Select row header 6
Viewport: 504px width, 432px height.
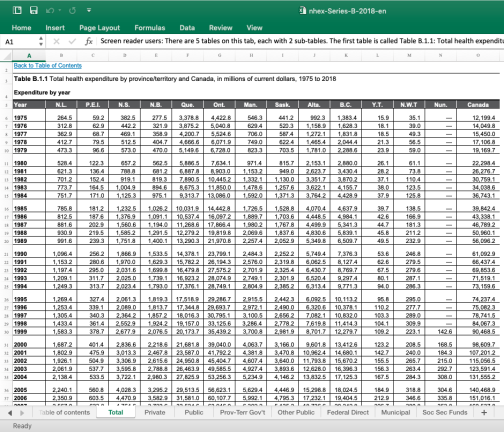tap(6, 118)
